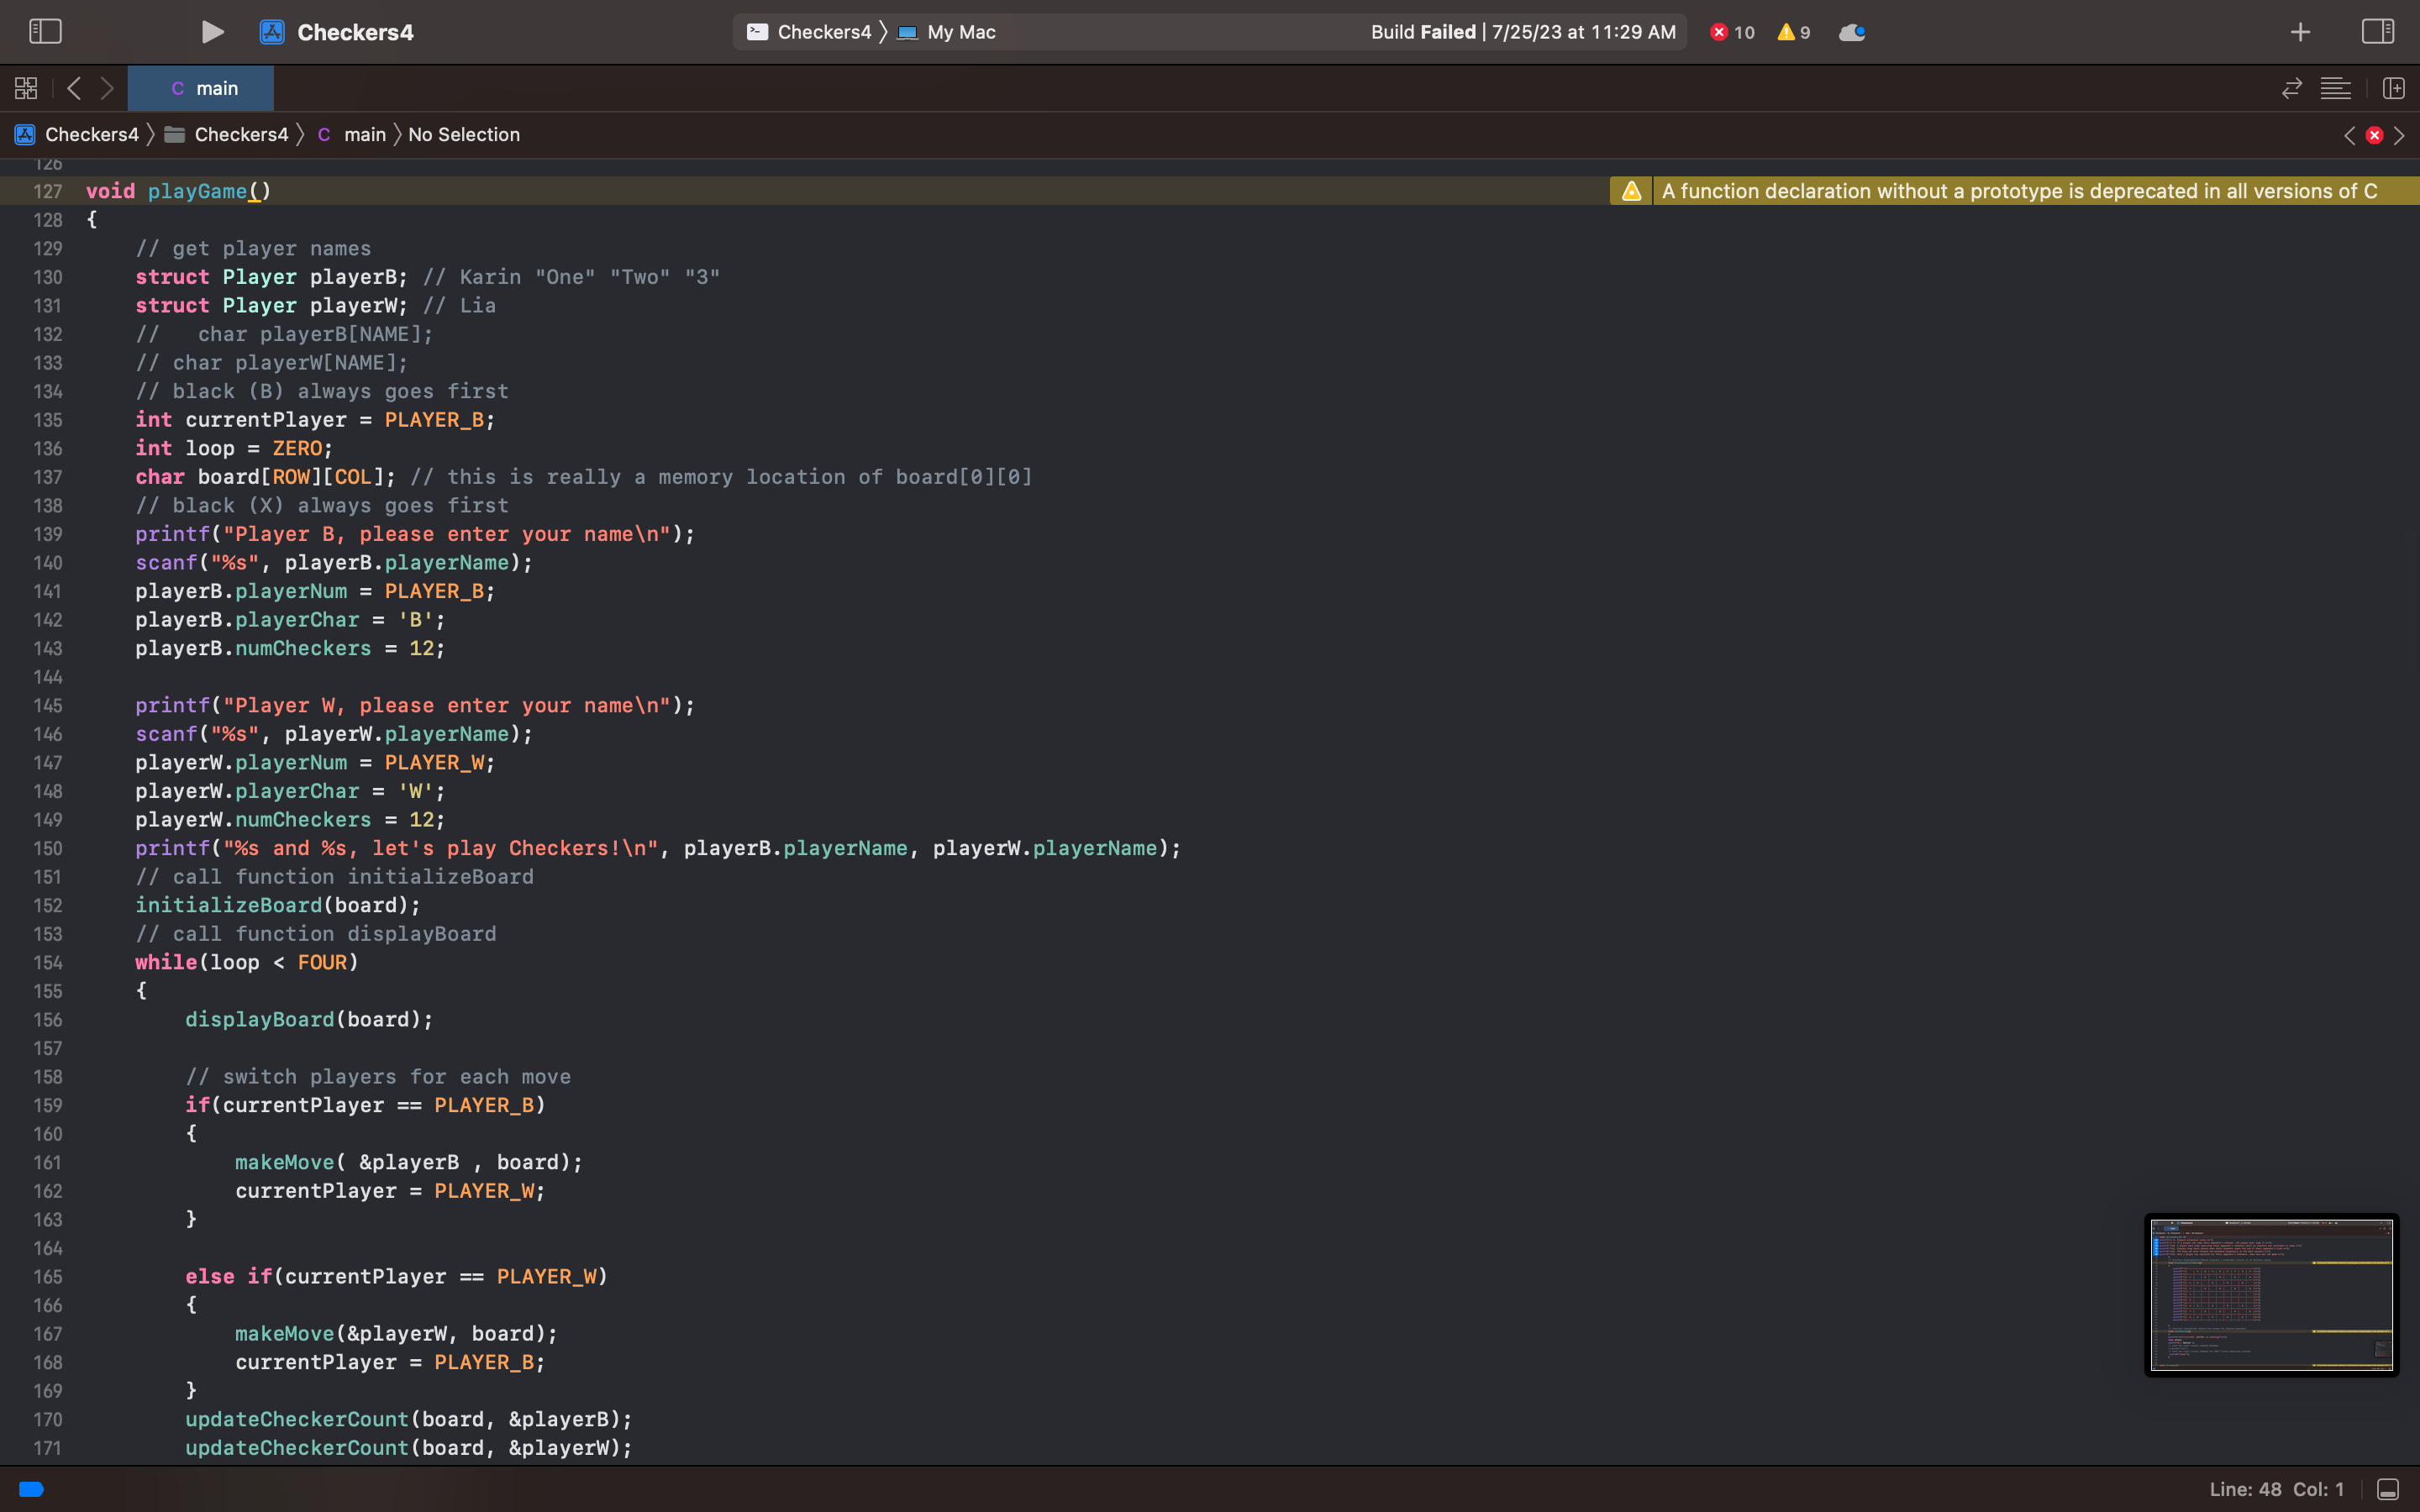Toggle the right inspector panel

pyautogui.click(x=2377, y=32)
